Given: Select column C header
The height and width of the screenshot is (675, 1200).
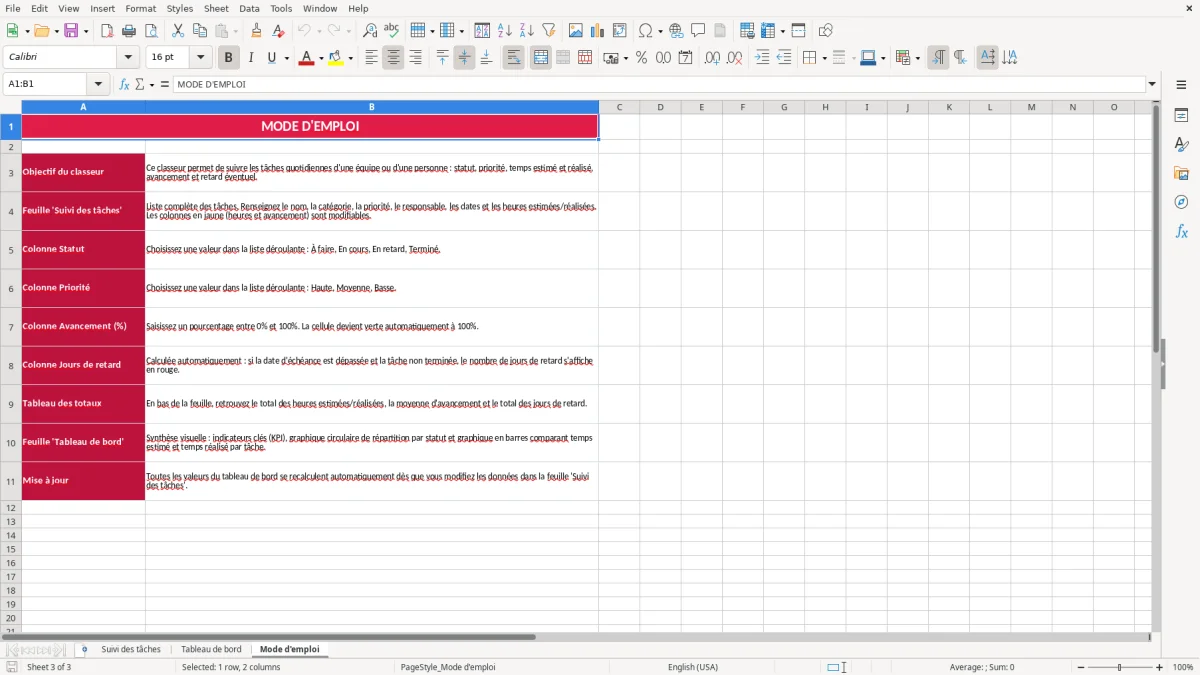Looking at the screenshot, I should pos(619,107).
